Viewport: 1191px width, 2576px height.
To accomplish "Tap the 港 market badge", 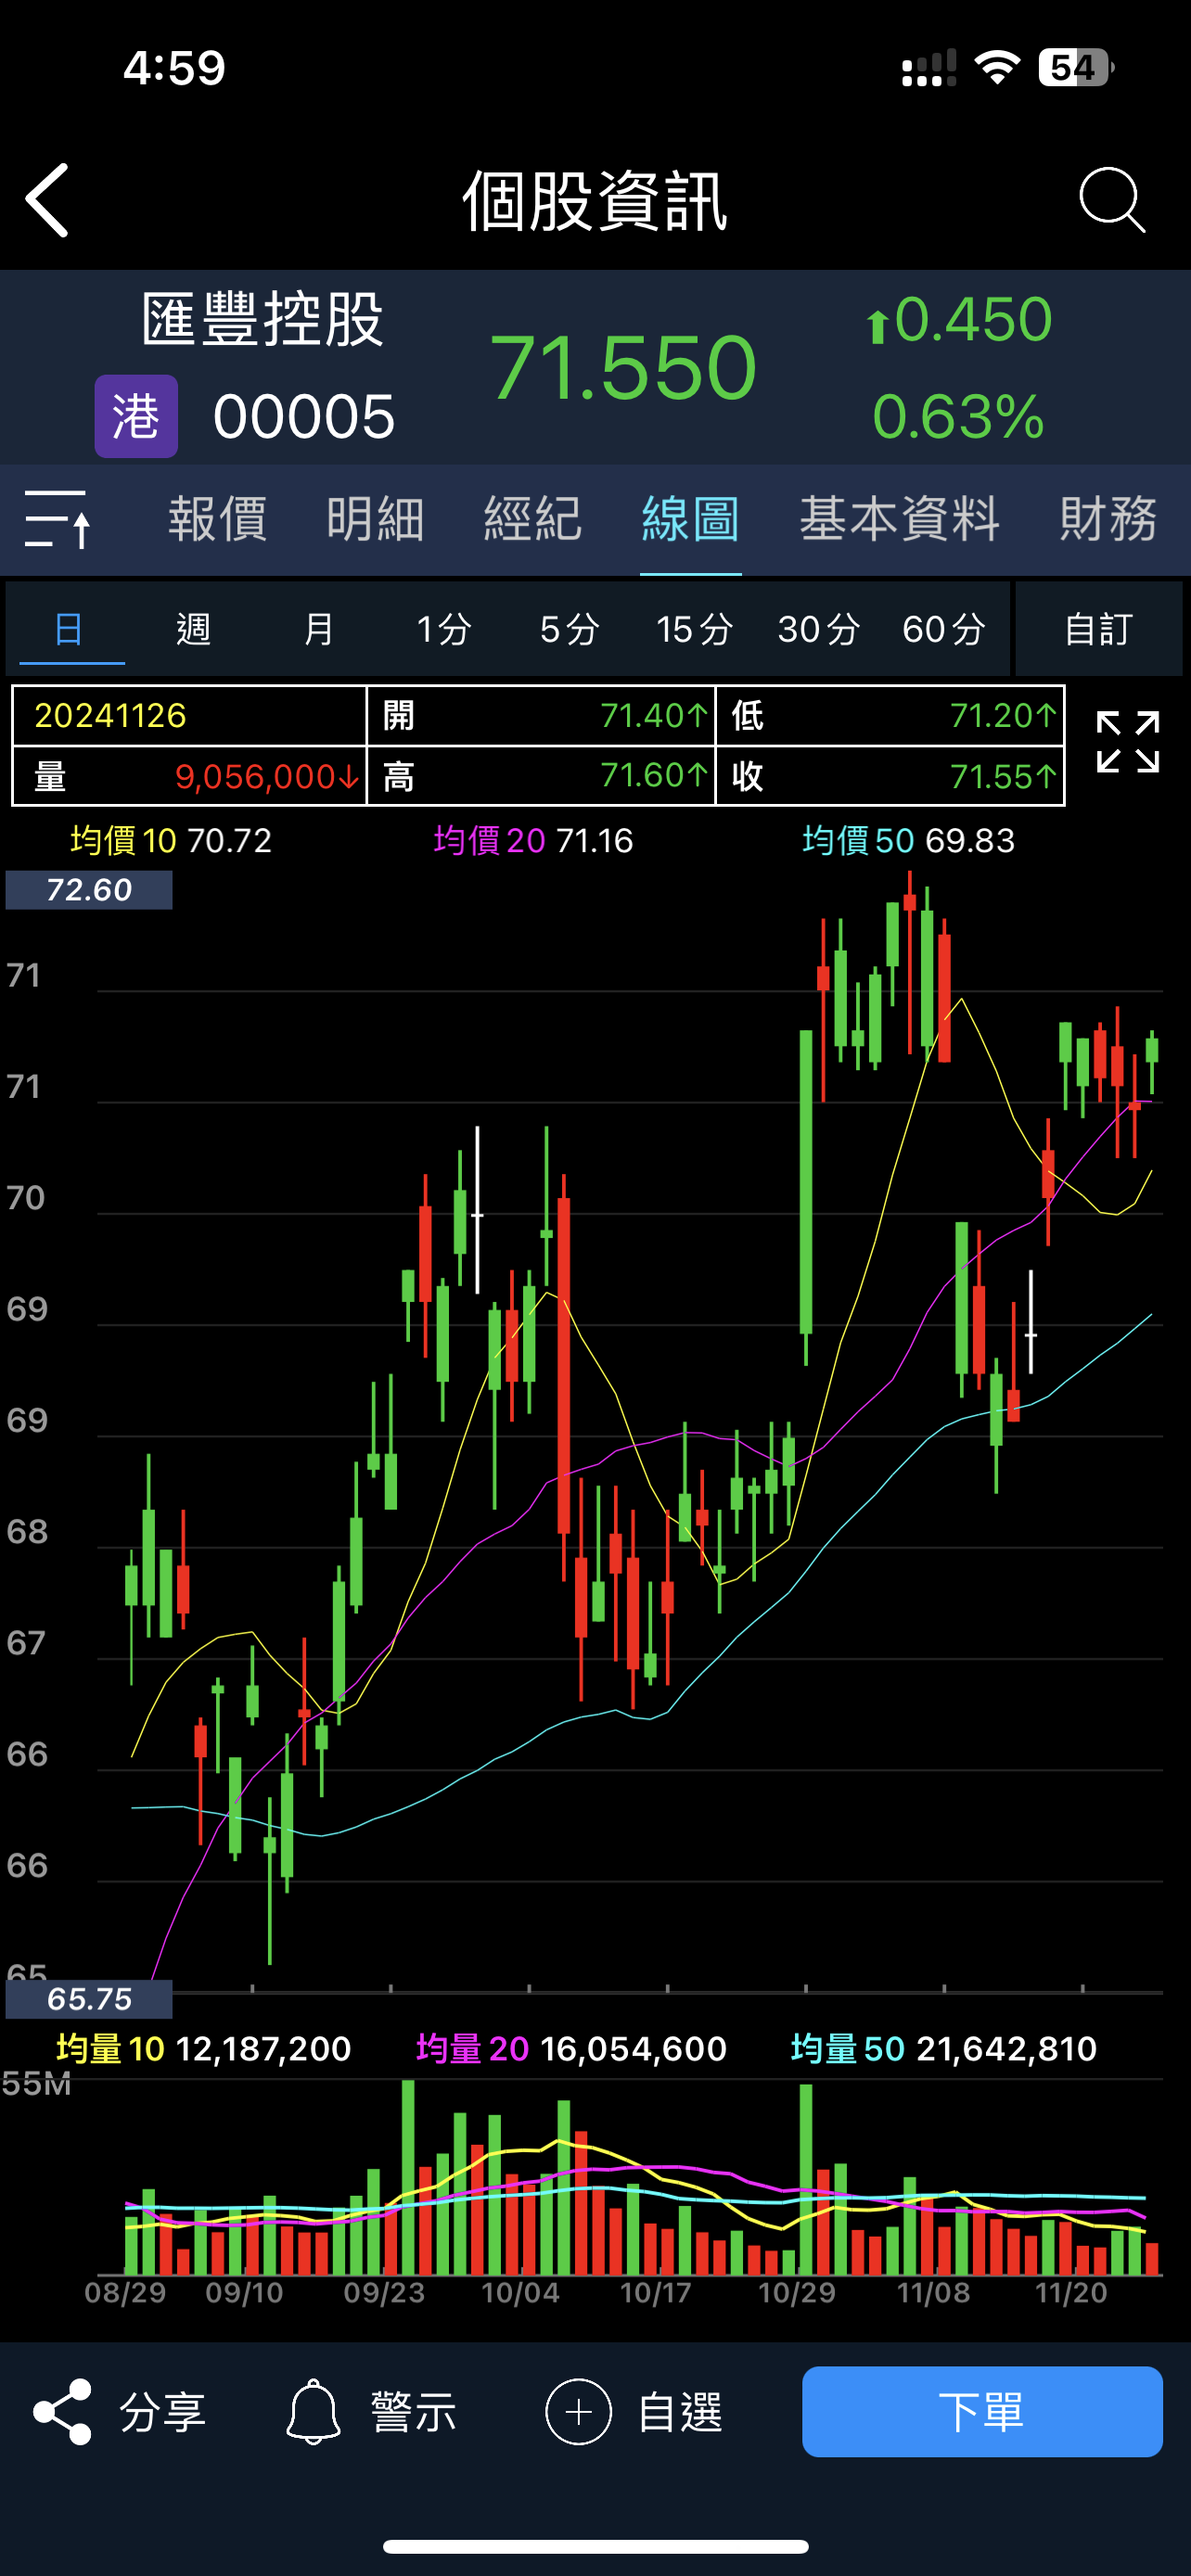I will (136, 416).
